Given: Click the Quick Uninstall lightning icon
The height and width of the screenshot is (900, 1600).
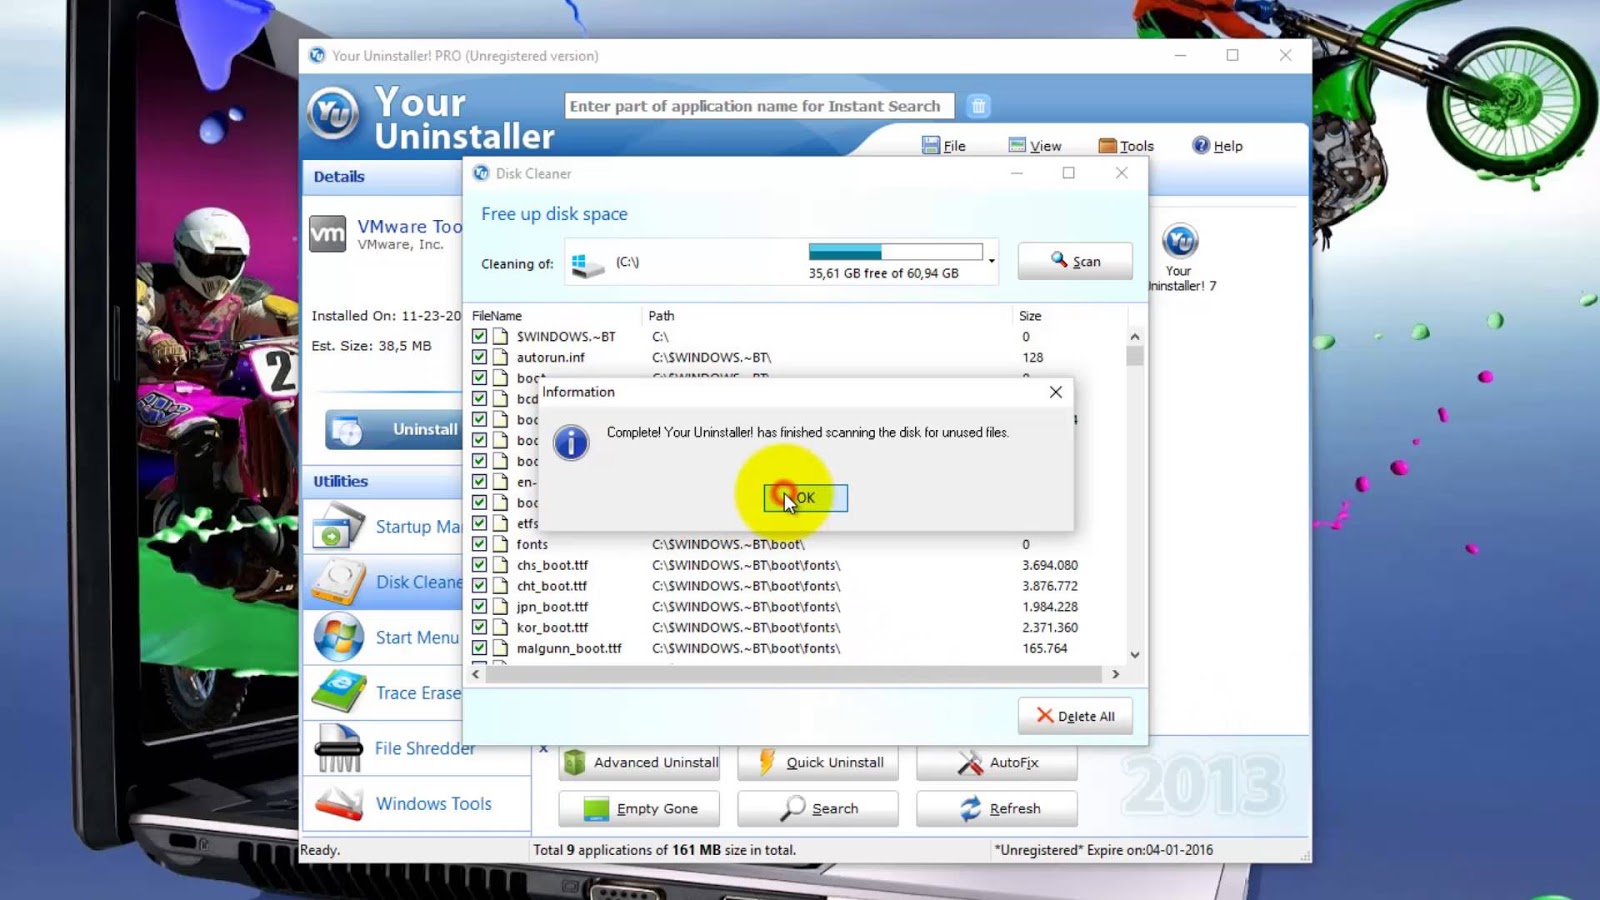Looking at the screenshot, I should point(767,762).
